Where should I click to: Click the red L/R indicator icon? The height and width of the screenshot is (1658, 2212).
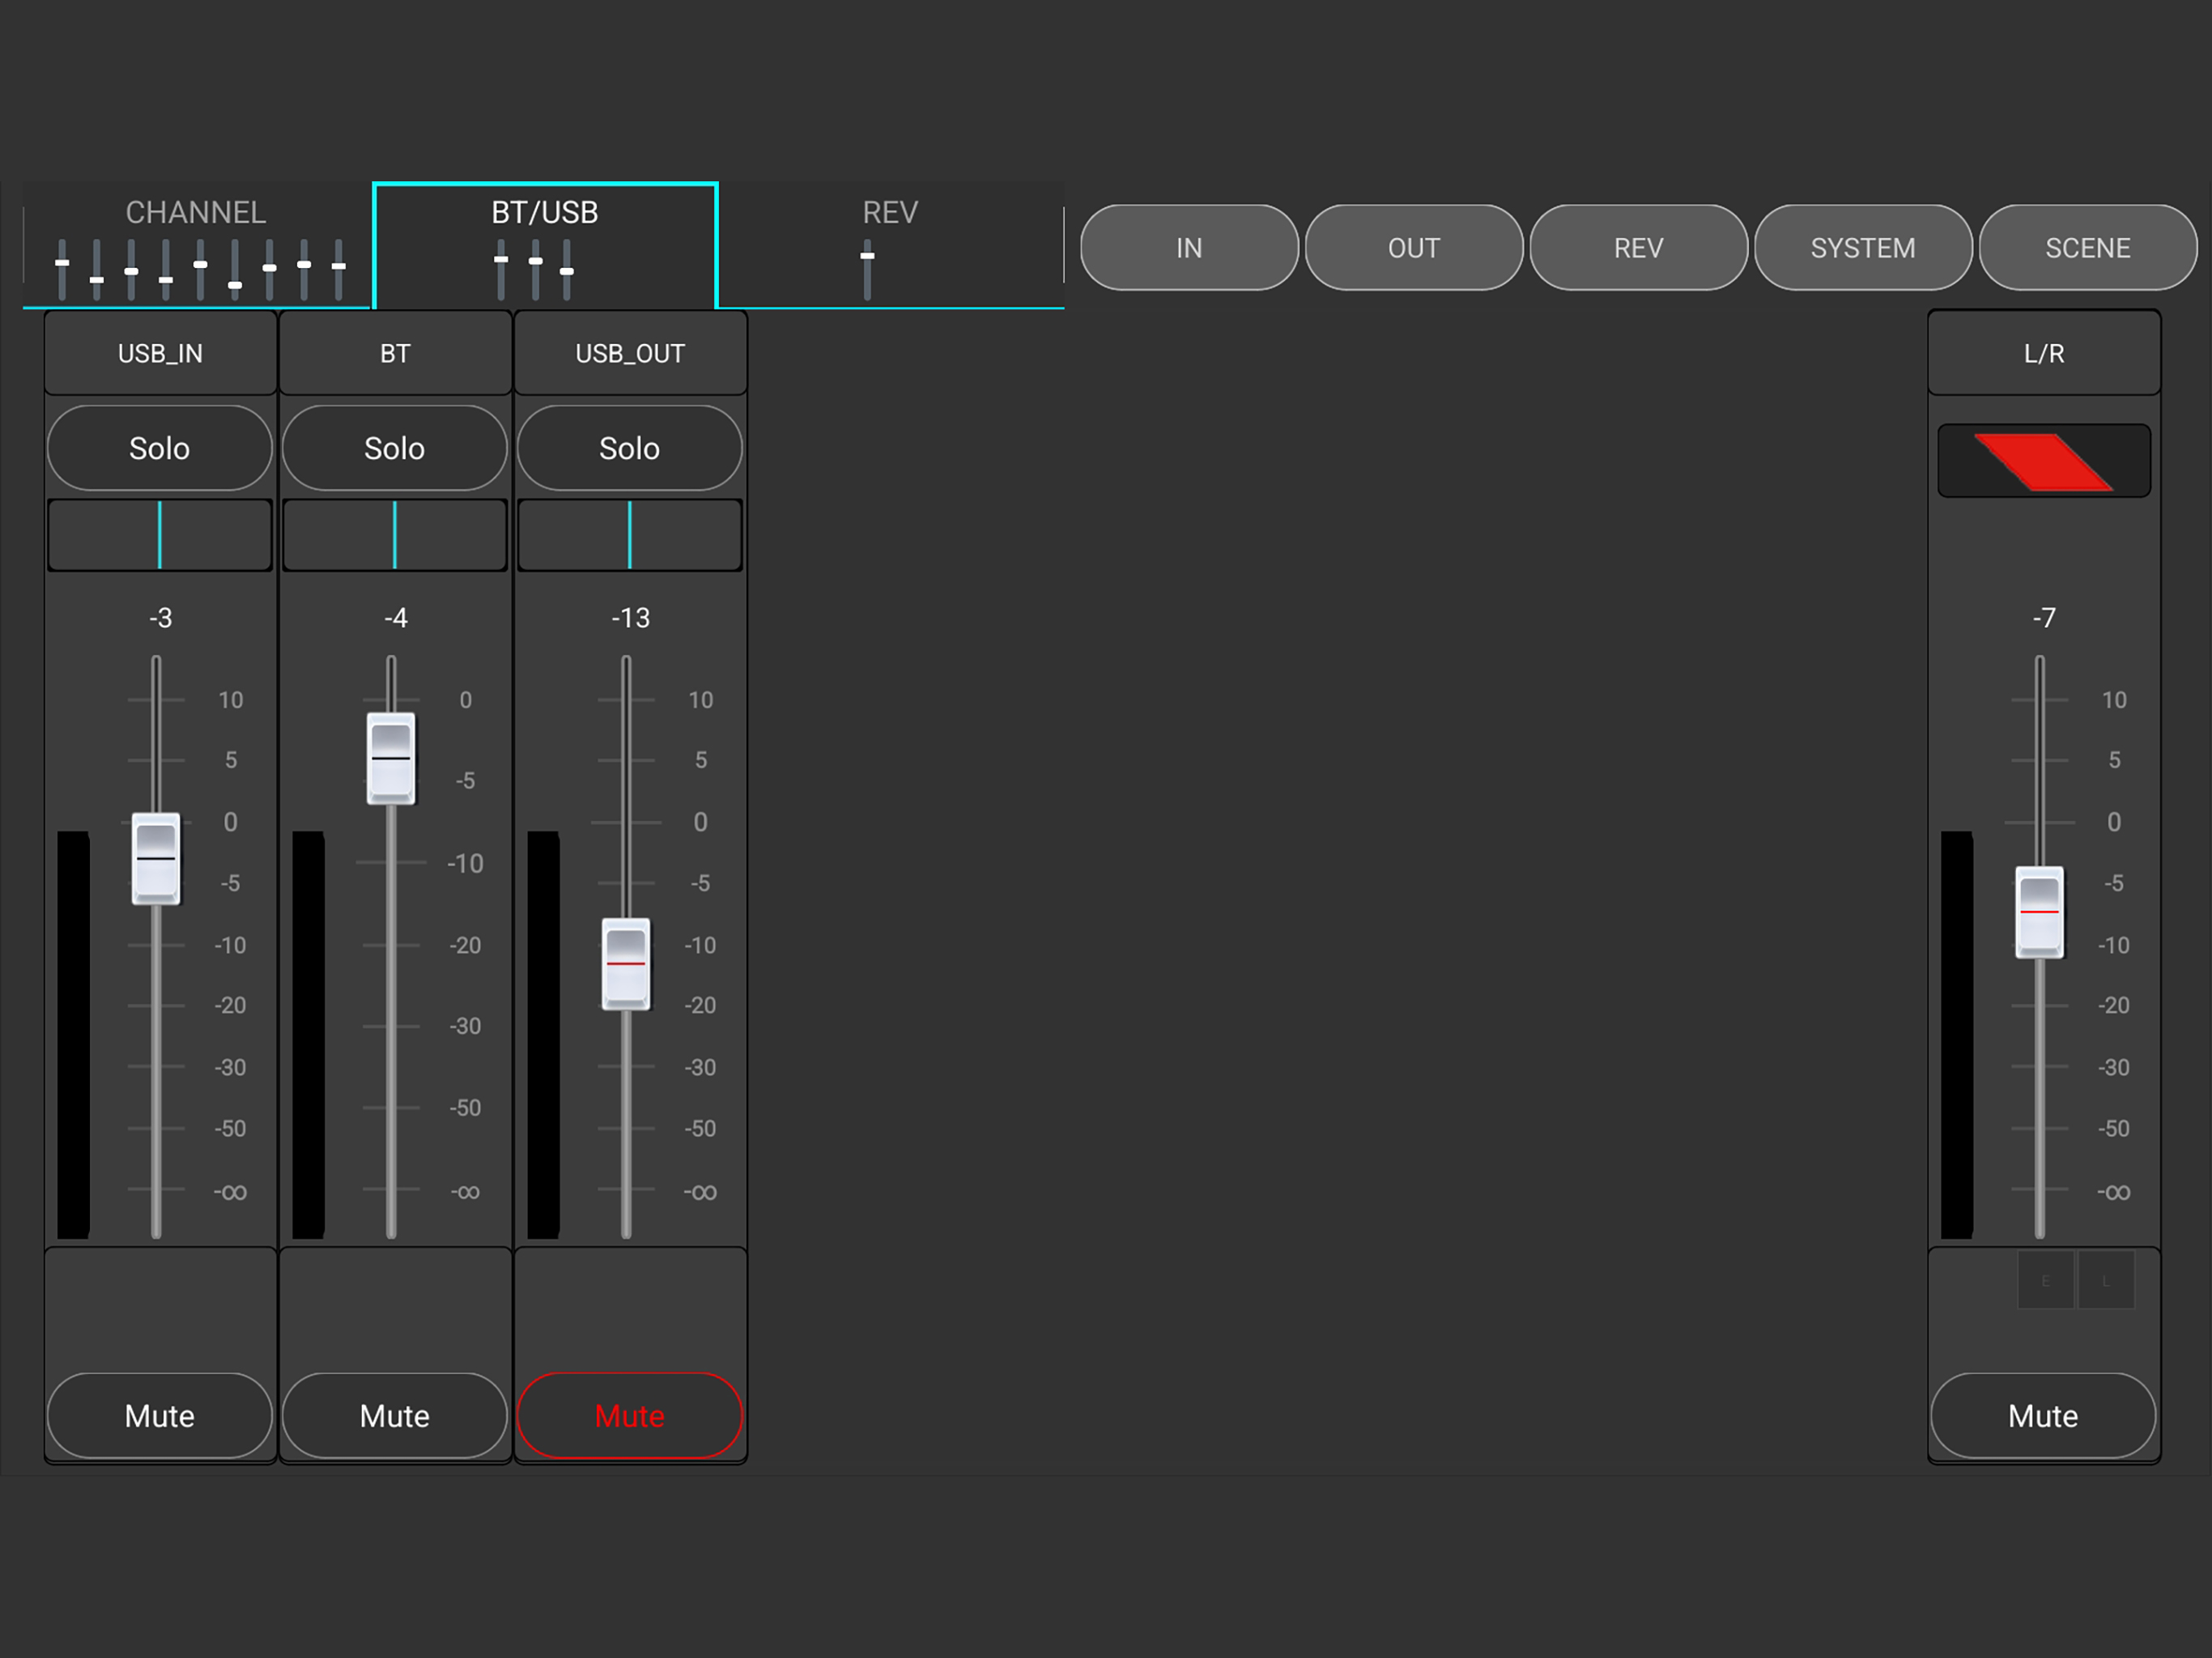[2044, 461]
